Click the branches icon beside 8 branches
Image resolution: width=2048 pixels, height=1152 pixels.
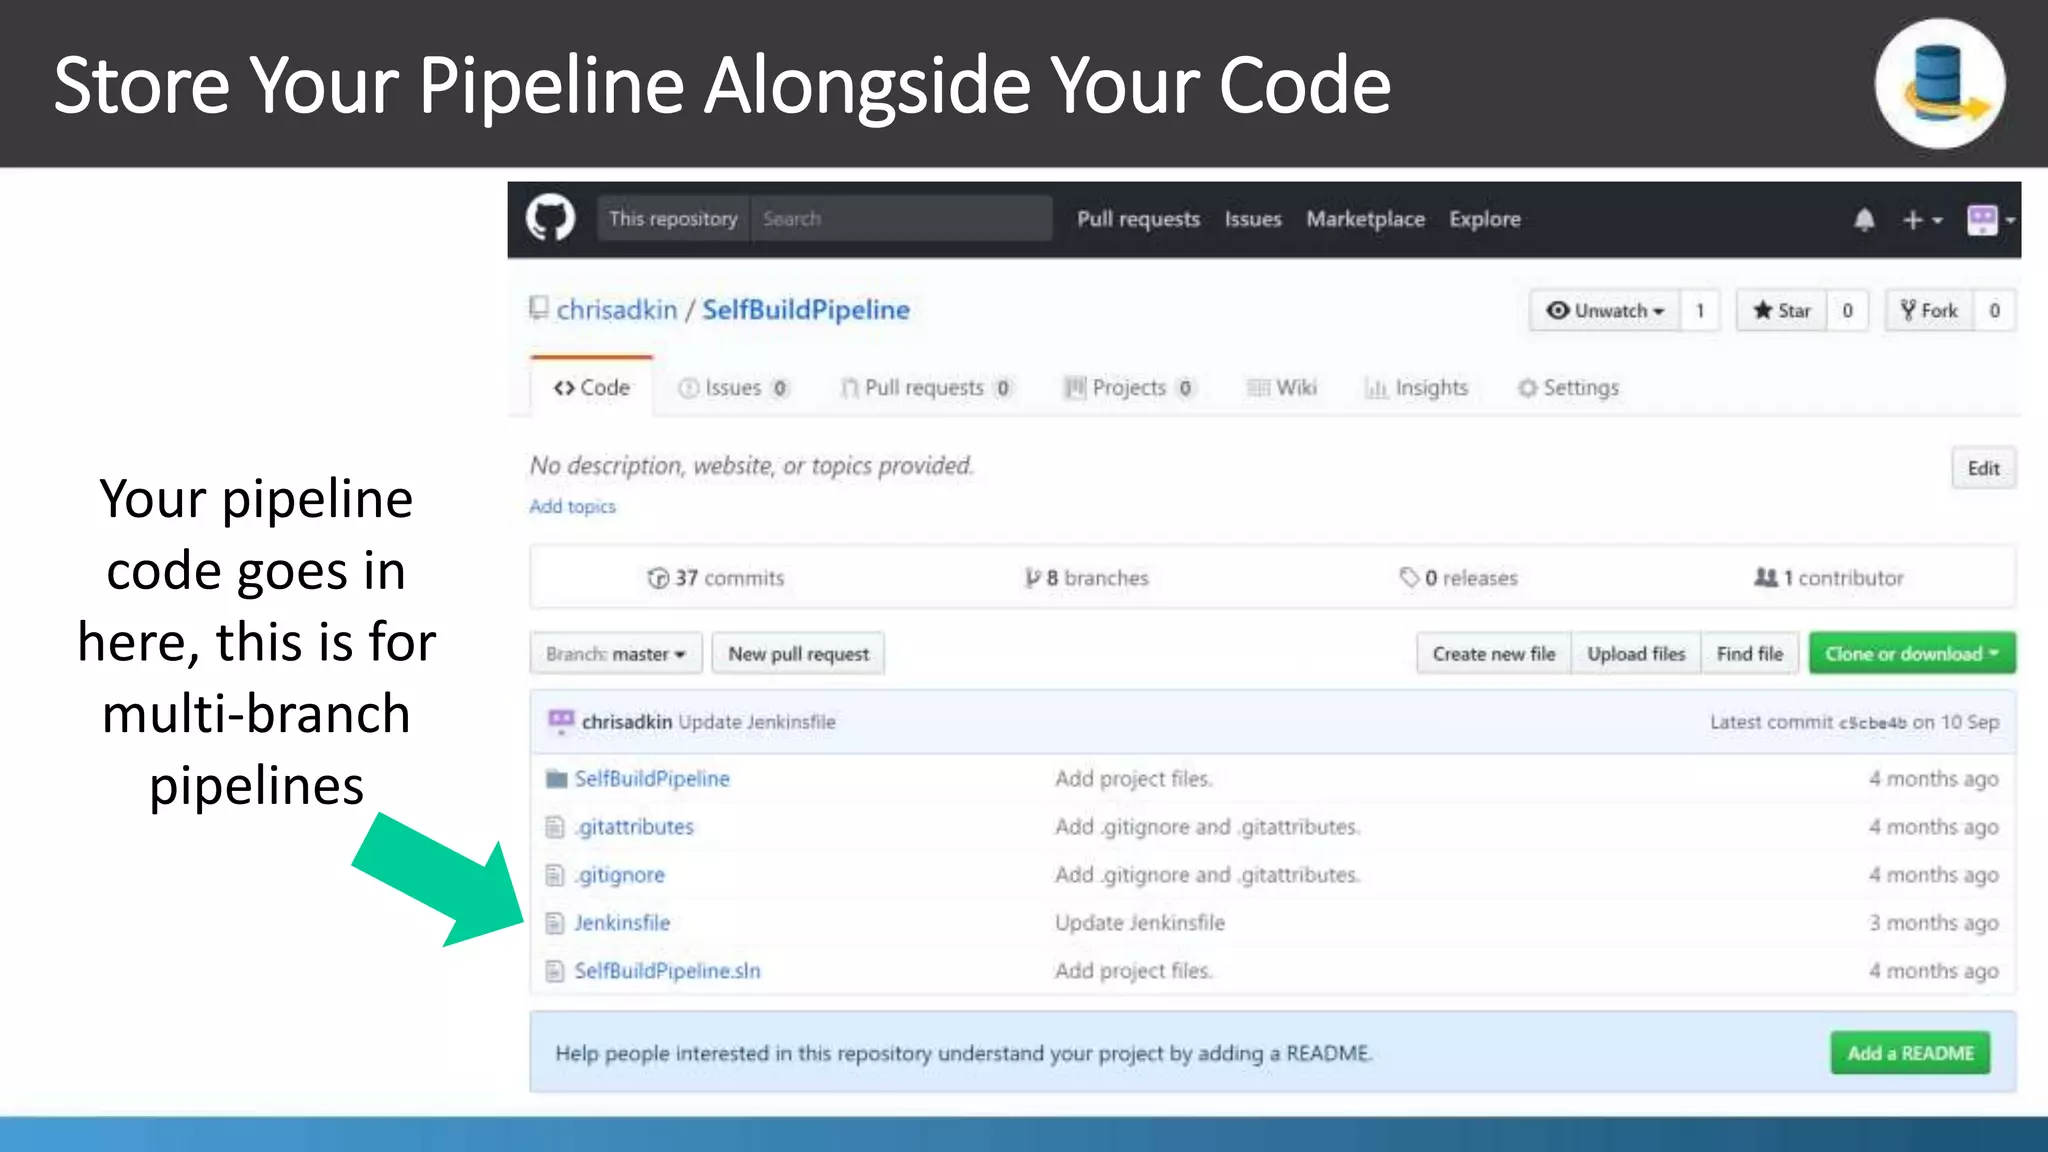click(1033, 578)
